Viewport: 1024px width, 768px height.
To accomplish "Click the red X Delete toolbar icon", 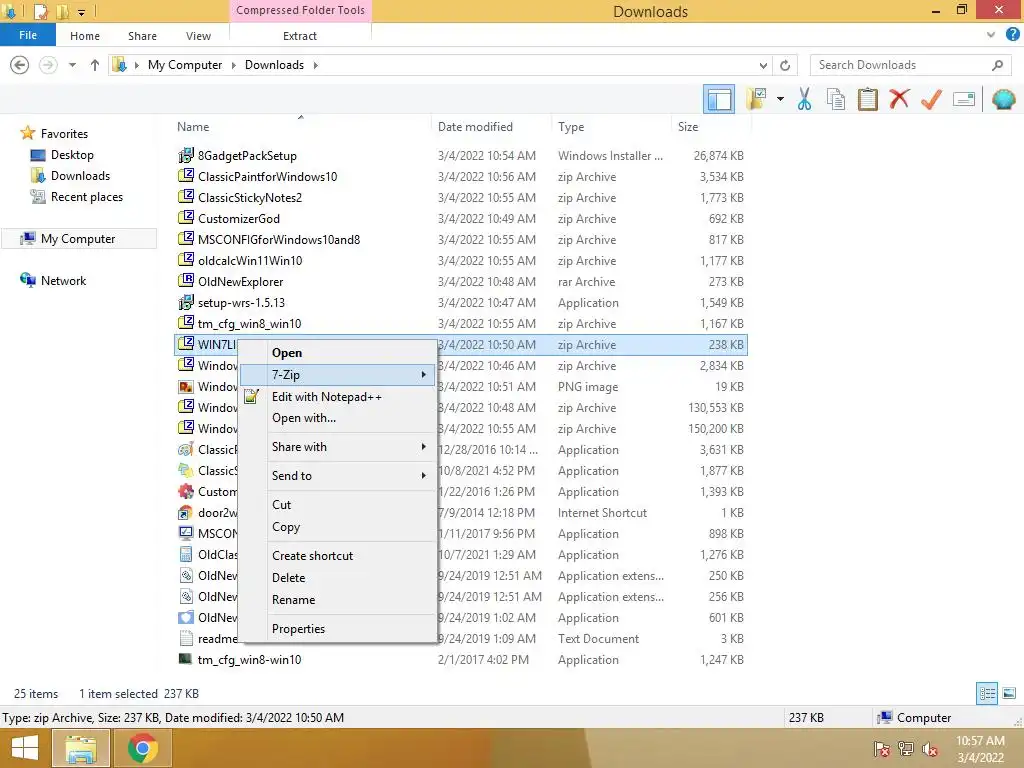I will click(x=899, y=99).
